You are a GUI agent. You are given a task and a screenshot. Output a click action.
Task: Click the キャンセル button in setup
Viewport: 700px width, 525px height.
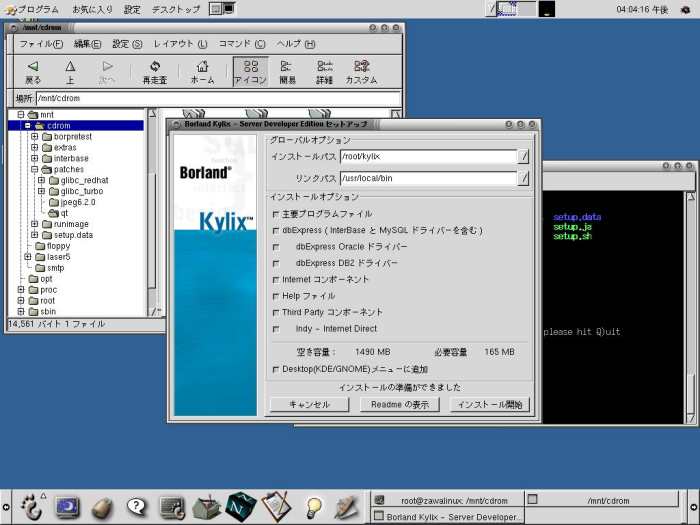(x=309, y=404)
